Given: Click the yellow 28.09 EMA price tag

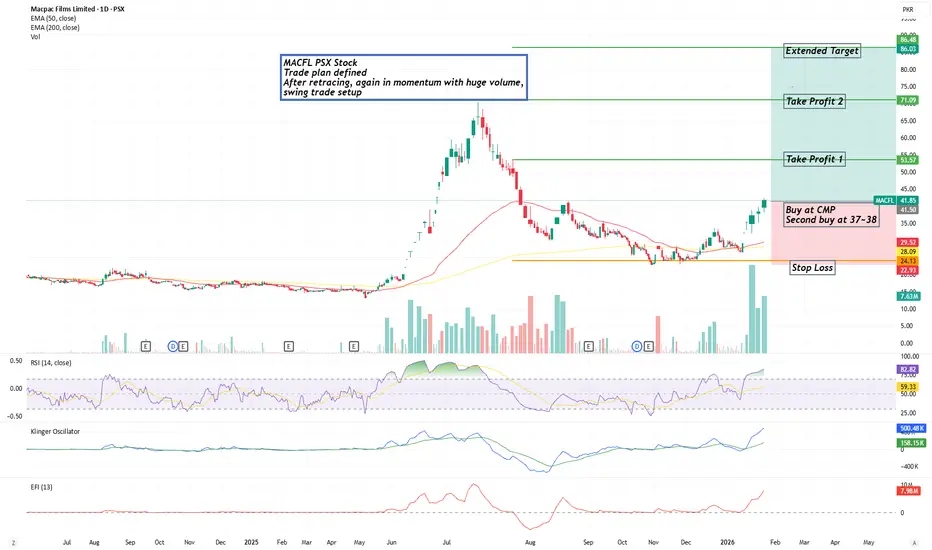Looking at the screenshot, I should 908,252.
